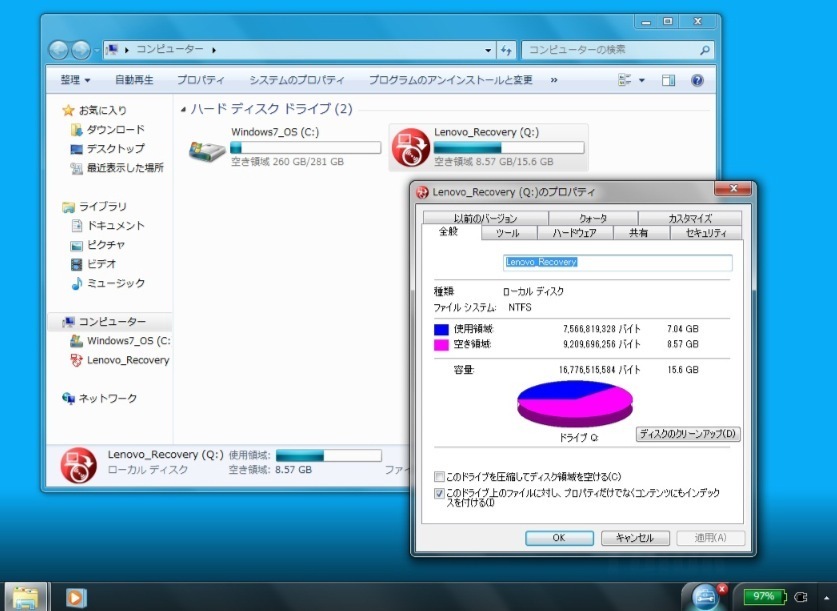The image size is (837, 611).
Task: Click the magnifier icon in the search box
Action: [x=705, y=50]
